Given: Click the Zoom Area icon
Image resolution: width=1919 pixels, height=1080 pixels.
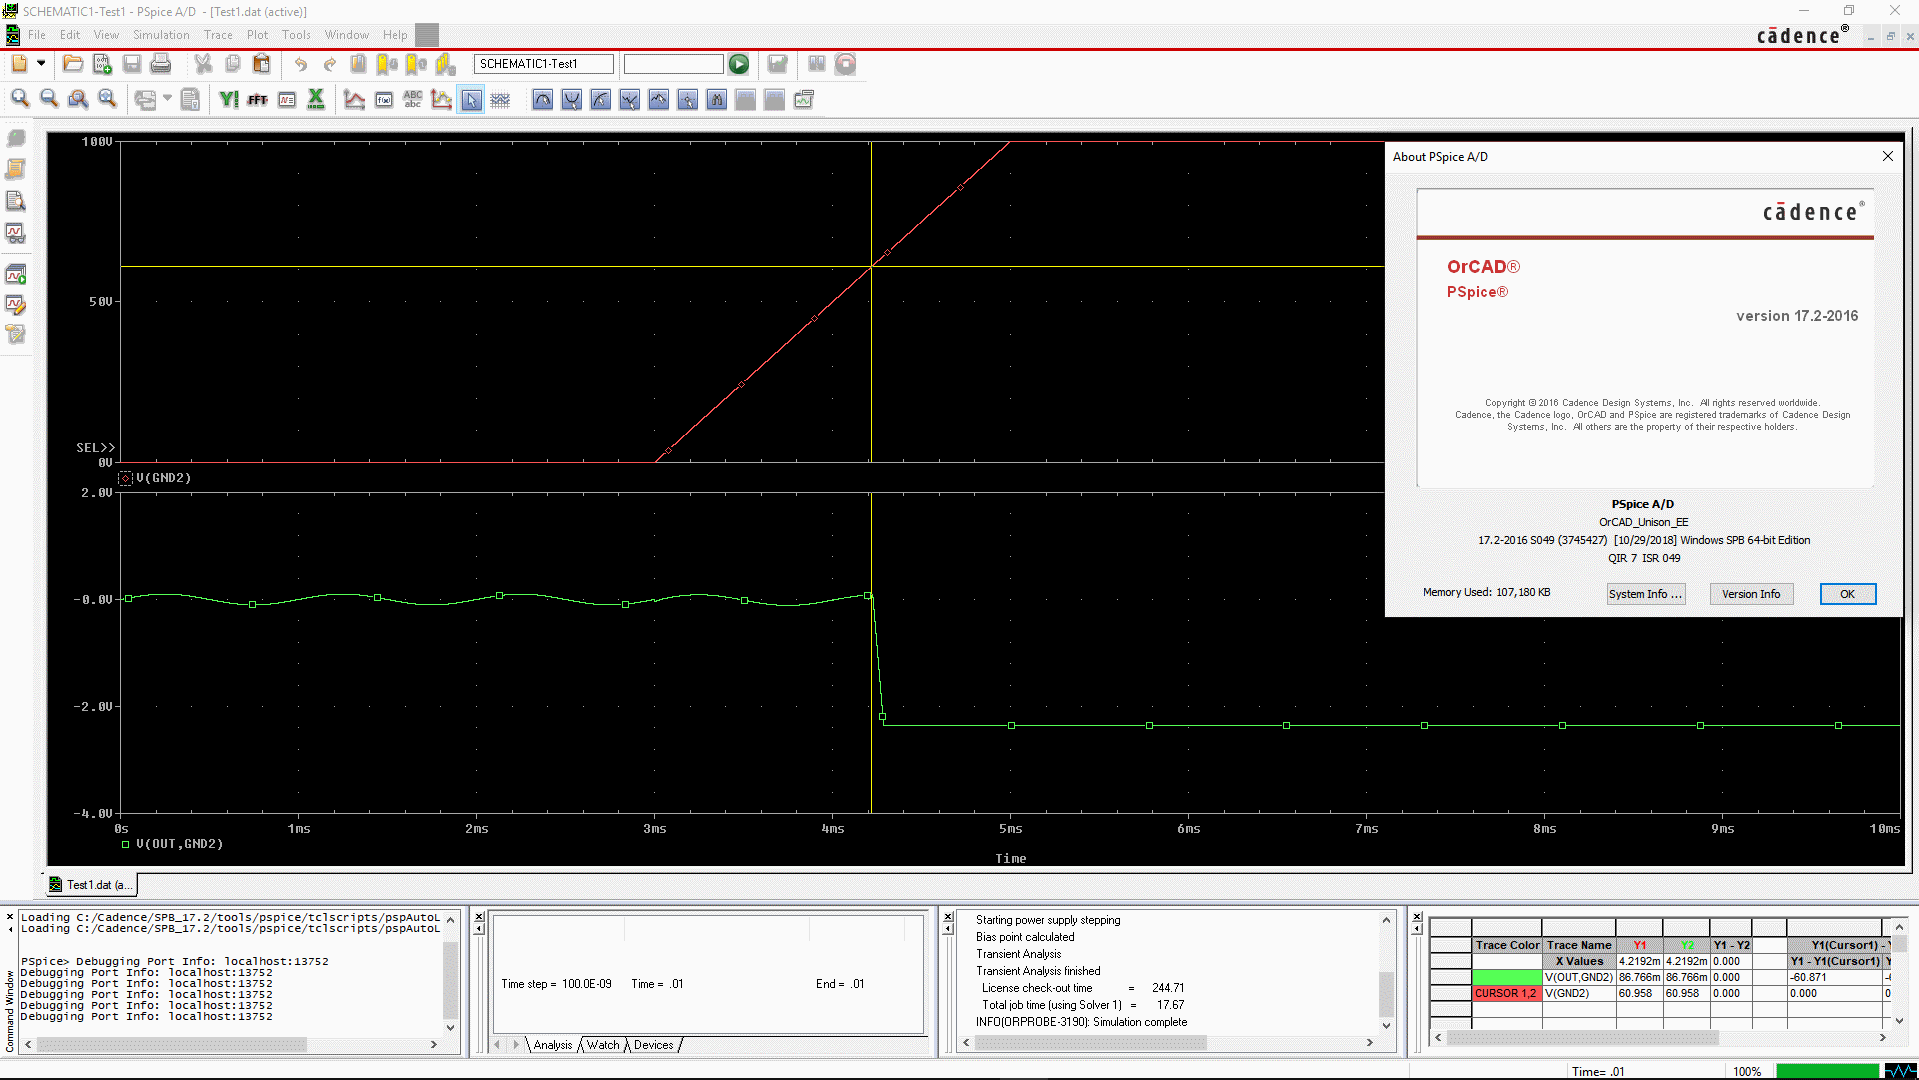Looking at the screenshot, I should (x=78, y=99).
